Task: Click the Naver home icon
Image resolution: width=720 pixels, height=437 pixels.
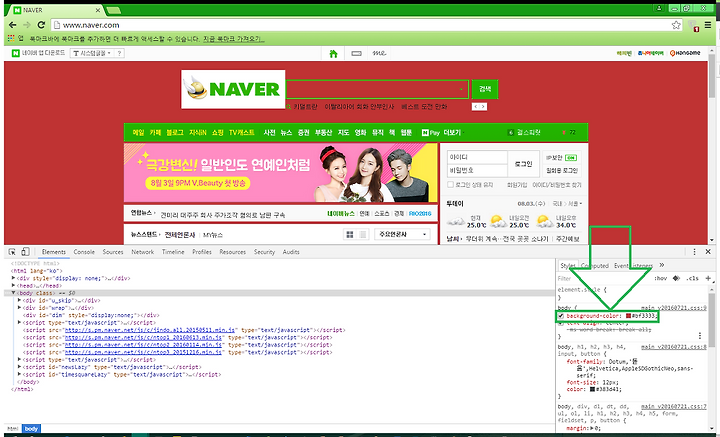Action: [x=333, y=54]
